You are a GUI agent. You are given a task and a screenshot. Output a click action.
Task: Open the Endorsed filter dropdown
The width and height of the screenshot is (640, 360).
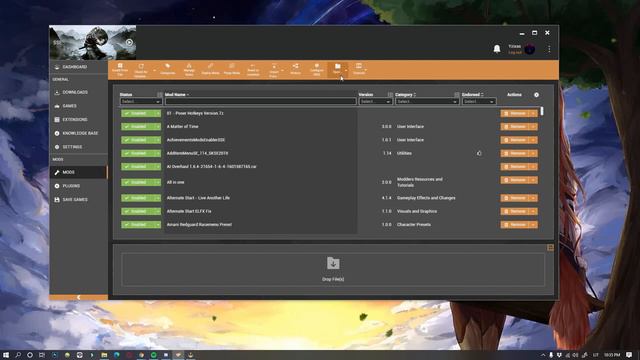pyautogui.click(x=479, y=101)
